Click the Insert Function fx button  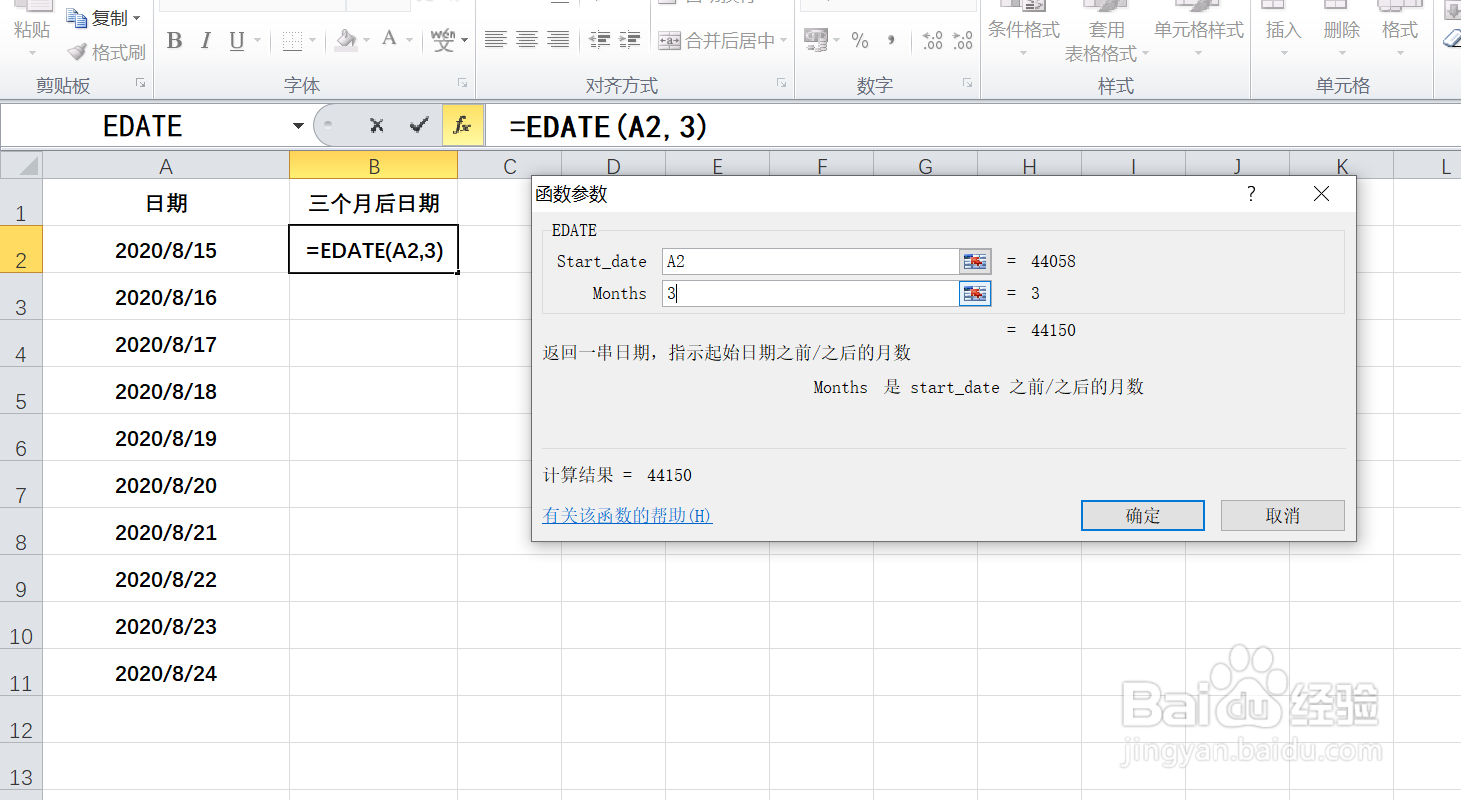point(462,125)
